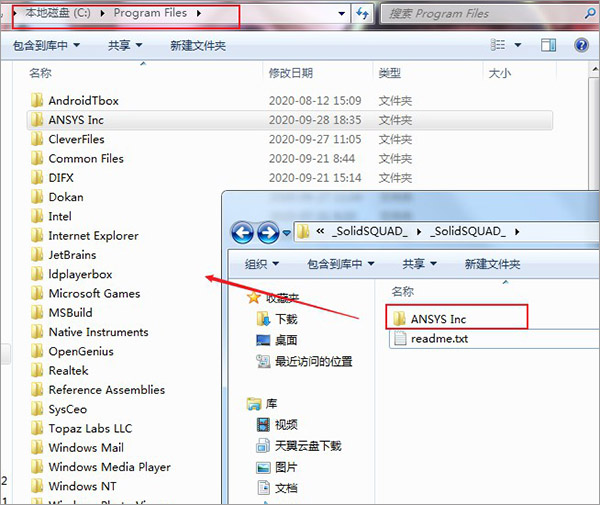600x505 pixels.
Task: Sort by 名称 column in Program Files window
Action: (40, 73)
